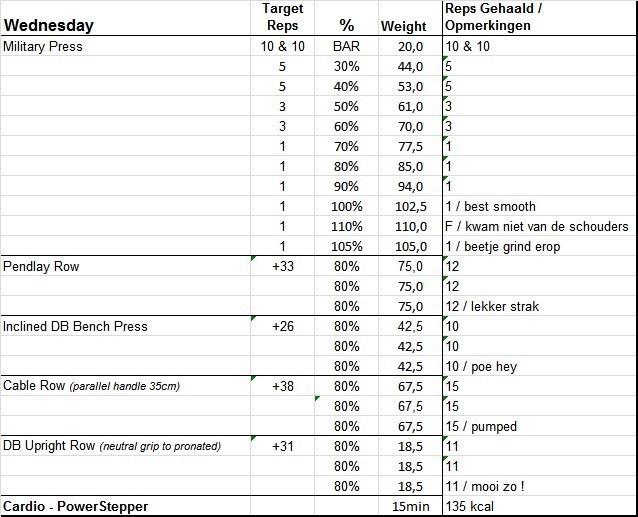Click the 110% percentage cell
This screenshot has height=517, width=638.
(x=347, y=227)
